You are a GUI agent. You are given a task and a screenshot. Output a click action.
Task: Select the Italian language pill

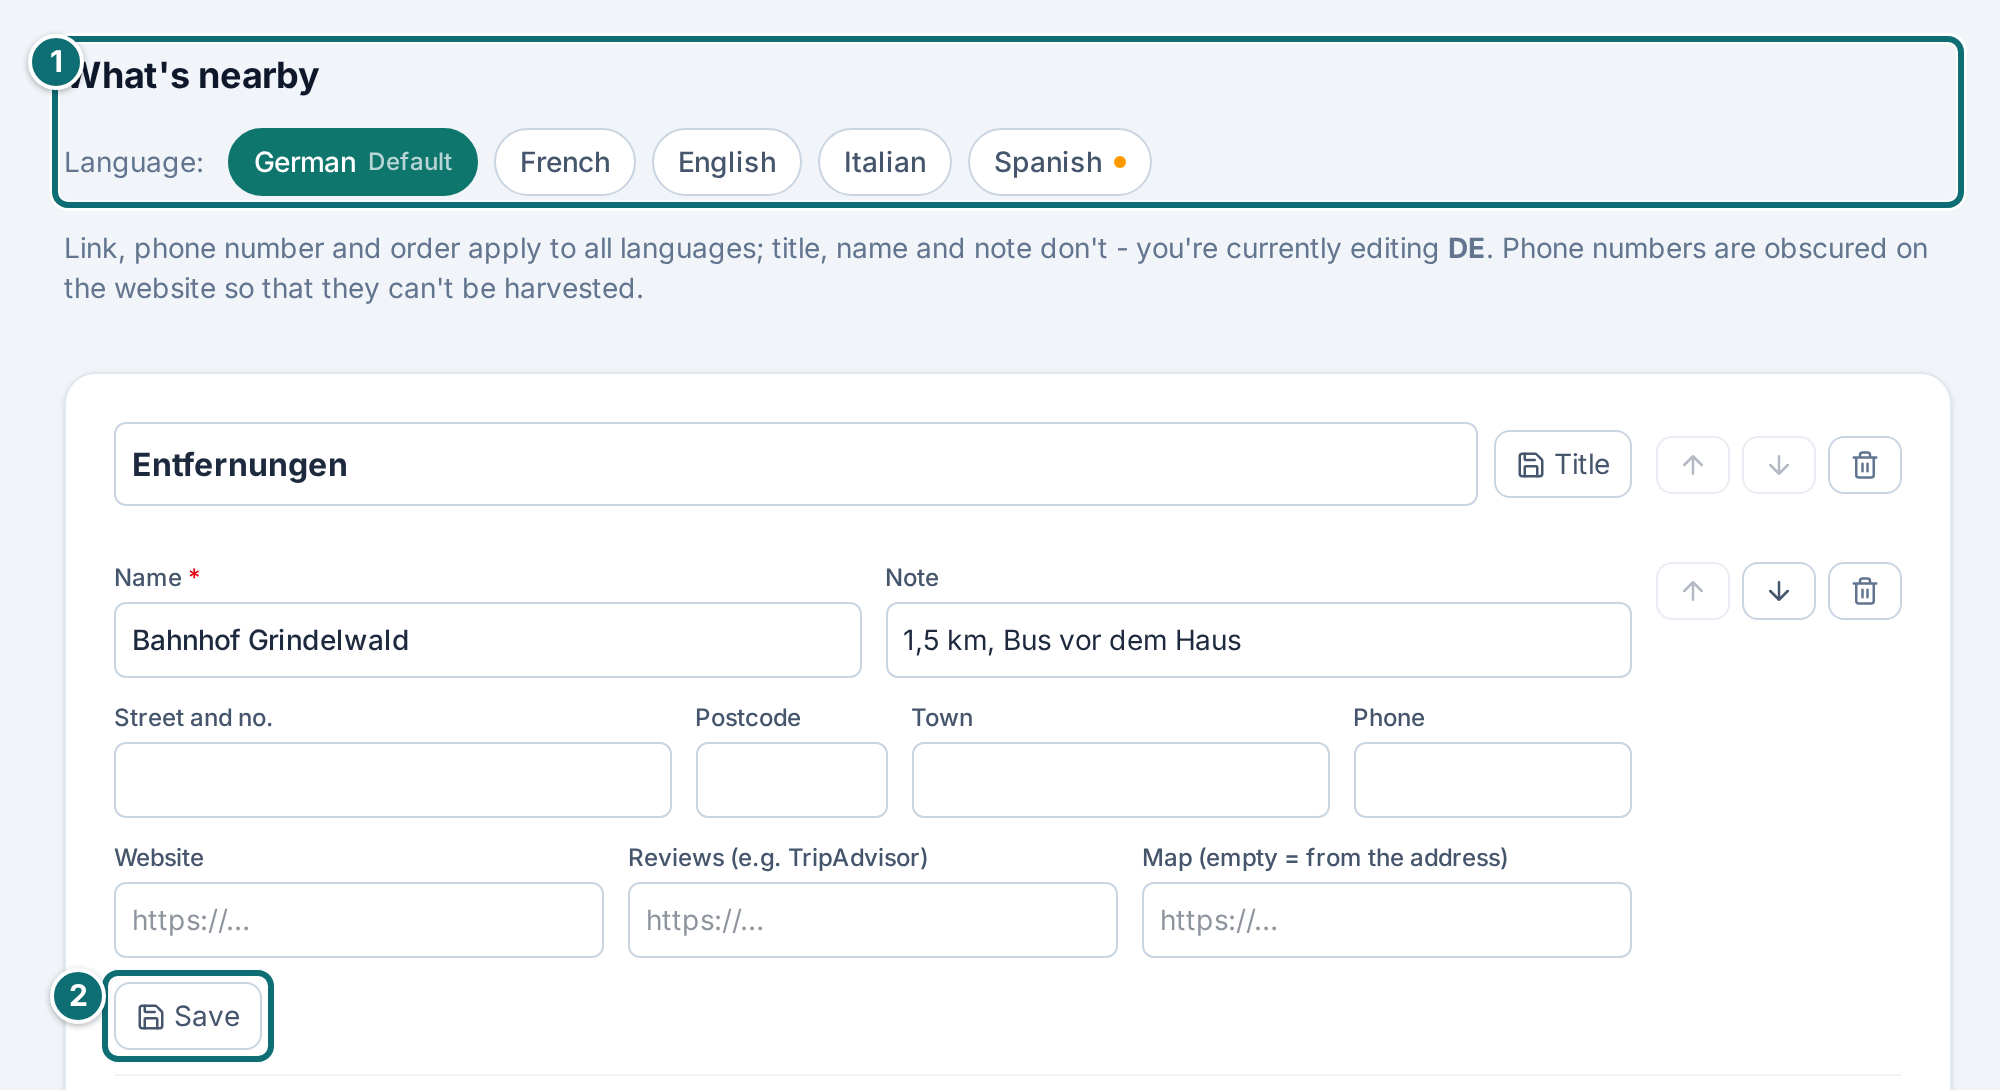point(884,162)
